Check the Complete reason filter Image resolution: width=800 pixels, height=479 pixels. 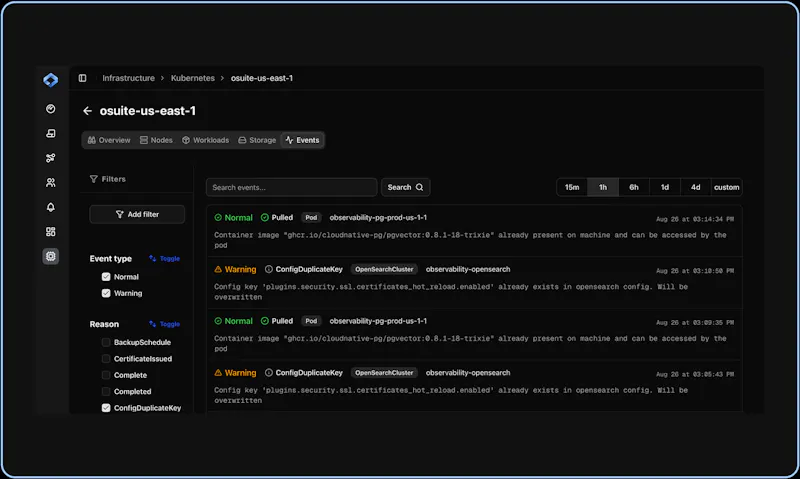click(106, 375)
